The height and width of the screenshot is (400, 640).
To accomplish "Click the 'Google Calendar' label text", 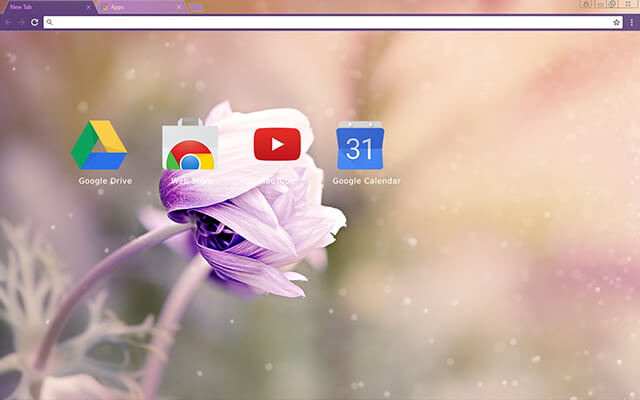I will [367, 181].
